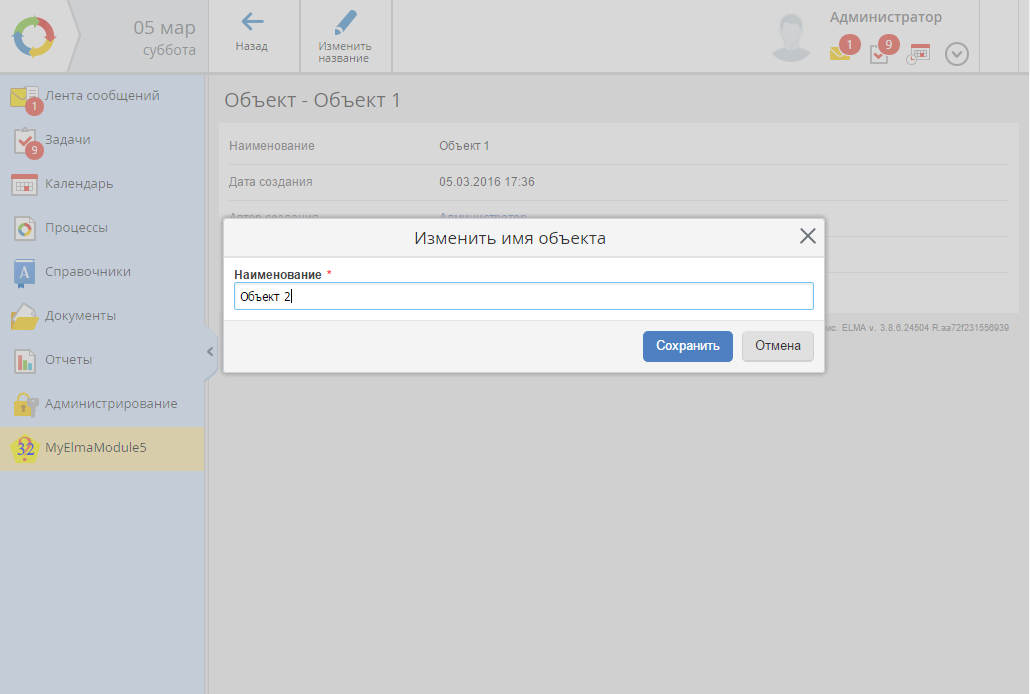
Task: Open the Календарь sidebar item
Action: pos(78,184)
